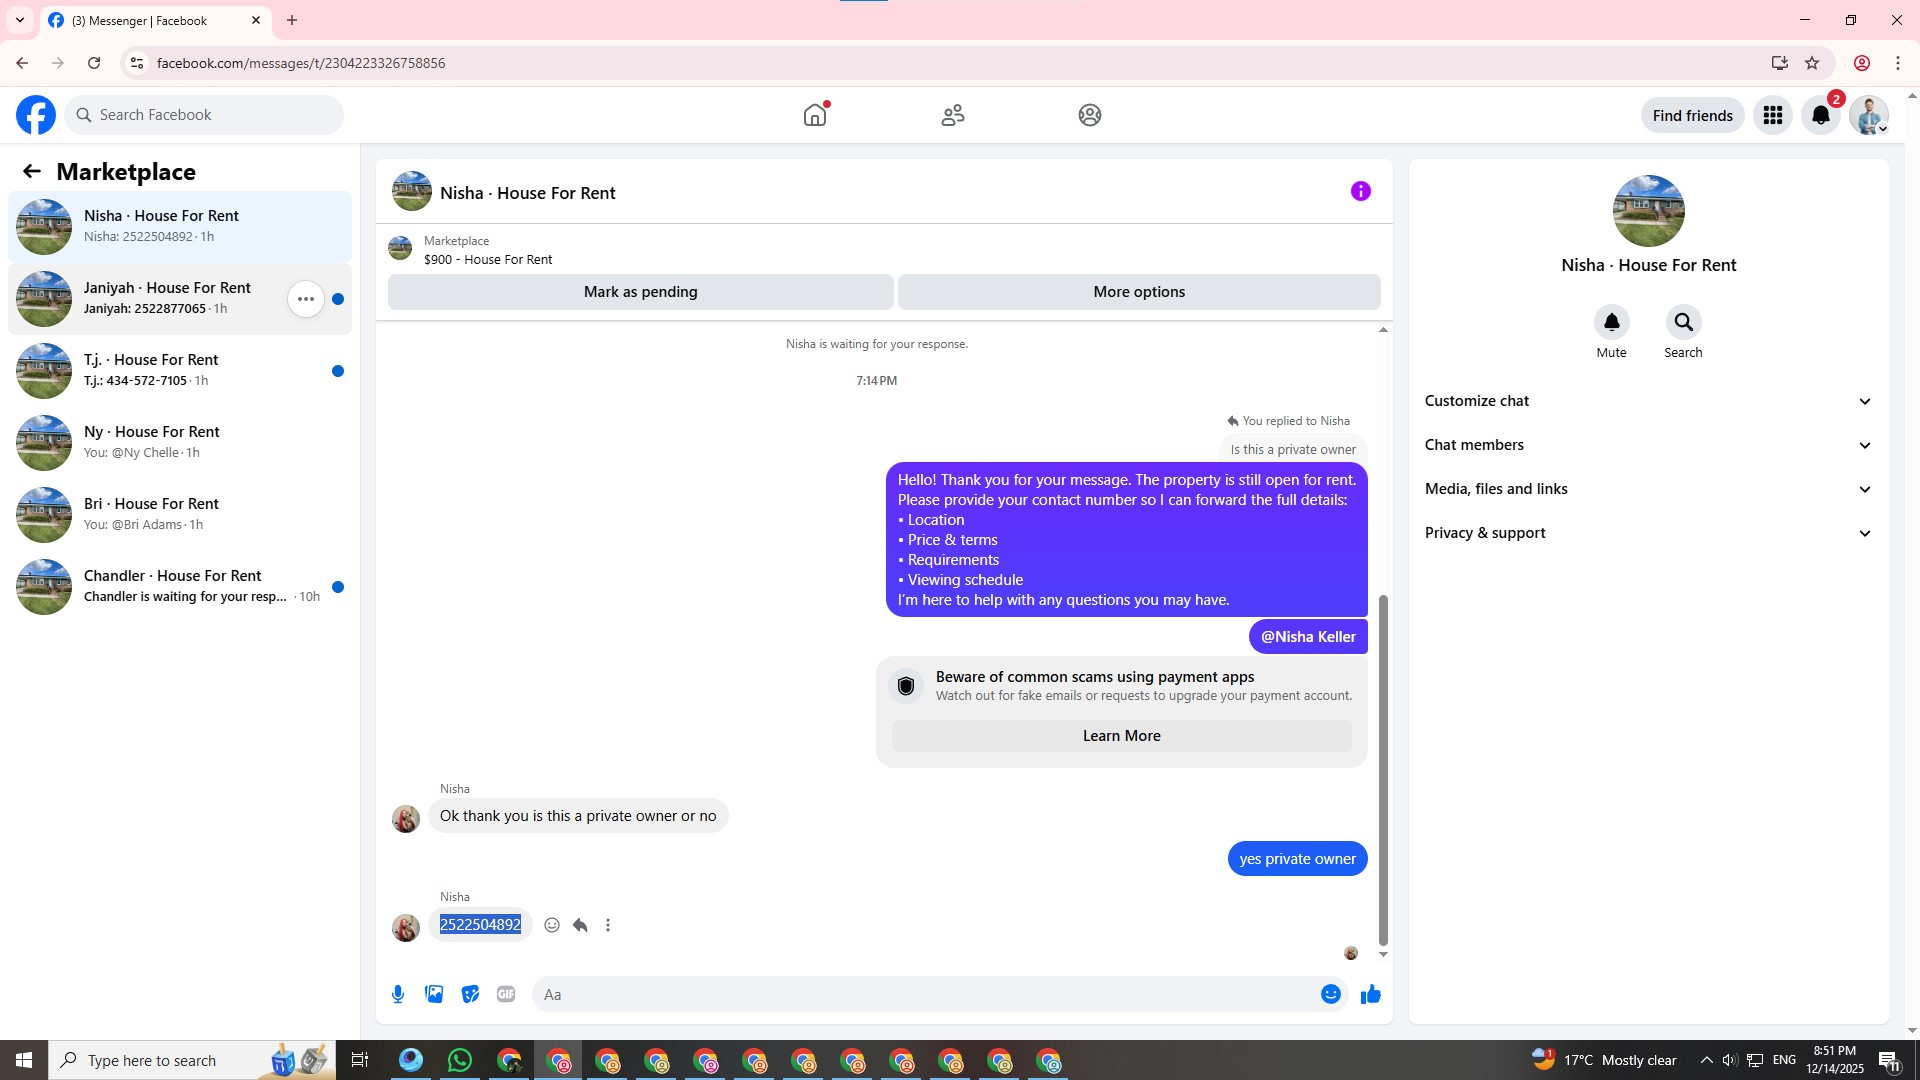The width and height of the screenshot is (1920, 1080).
Task: Click the Mark as pending button
Action: (640, 292)
